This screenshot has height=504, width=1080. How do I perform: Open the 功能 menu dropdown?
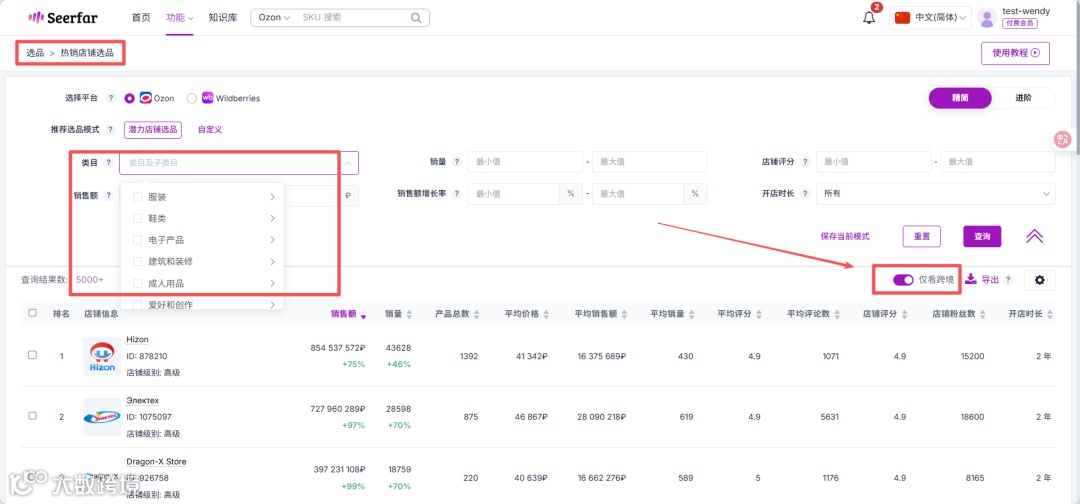(180, 18)
